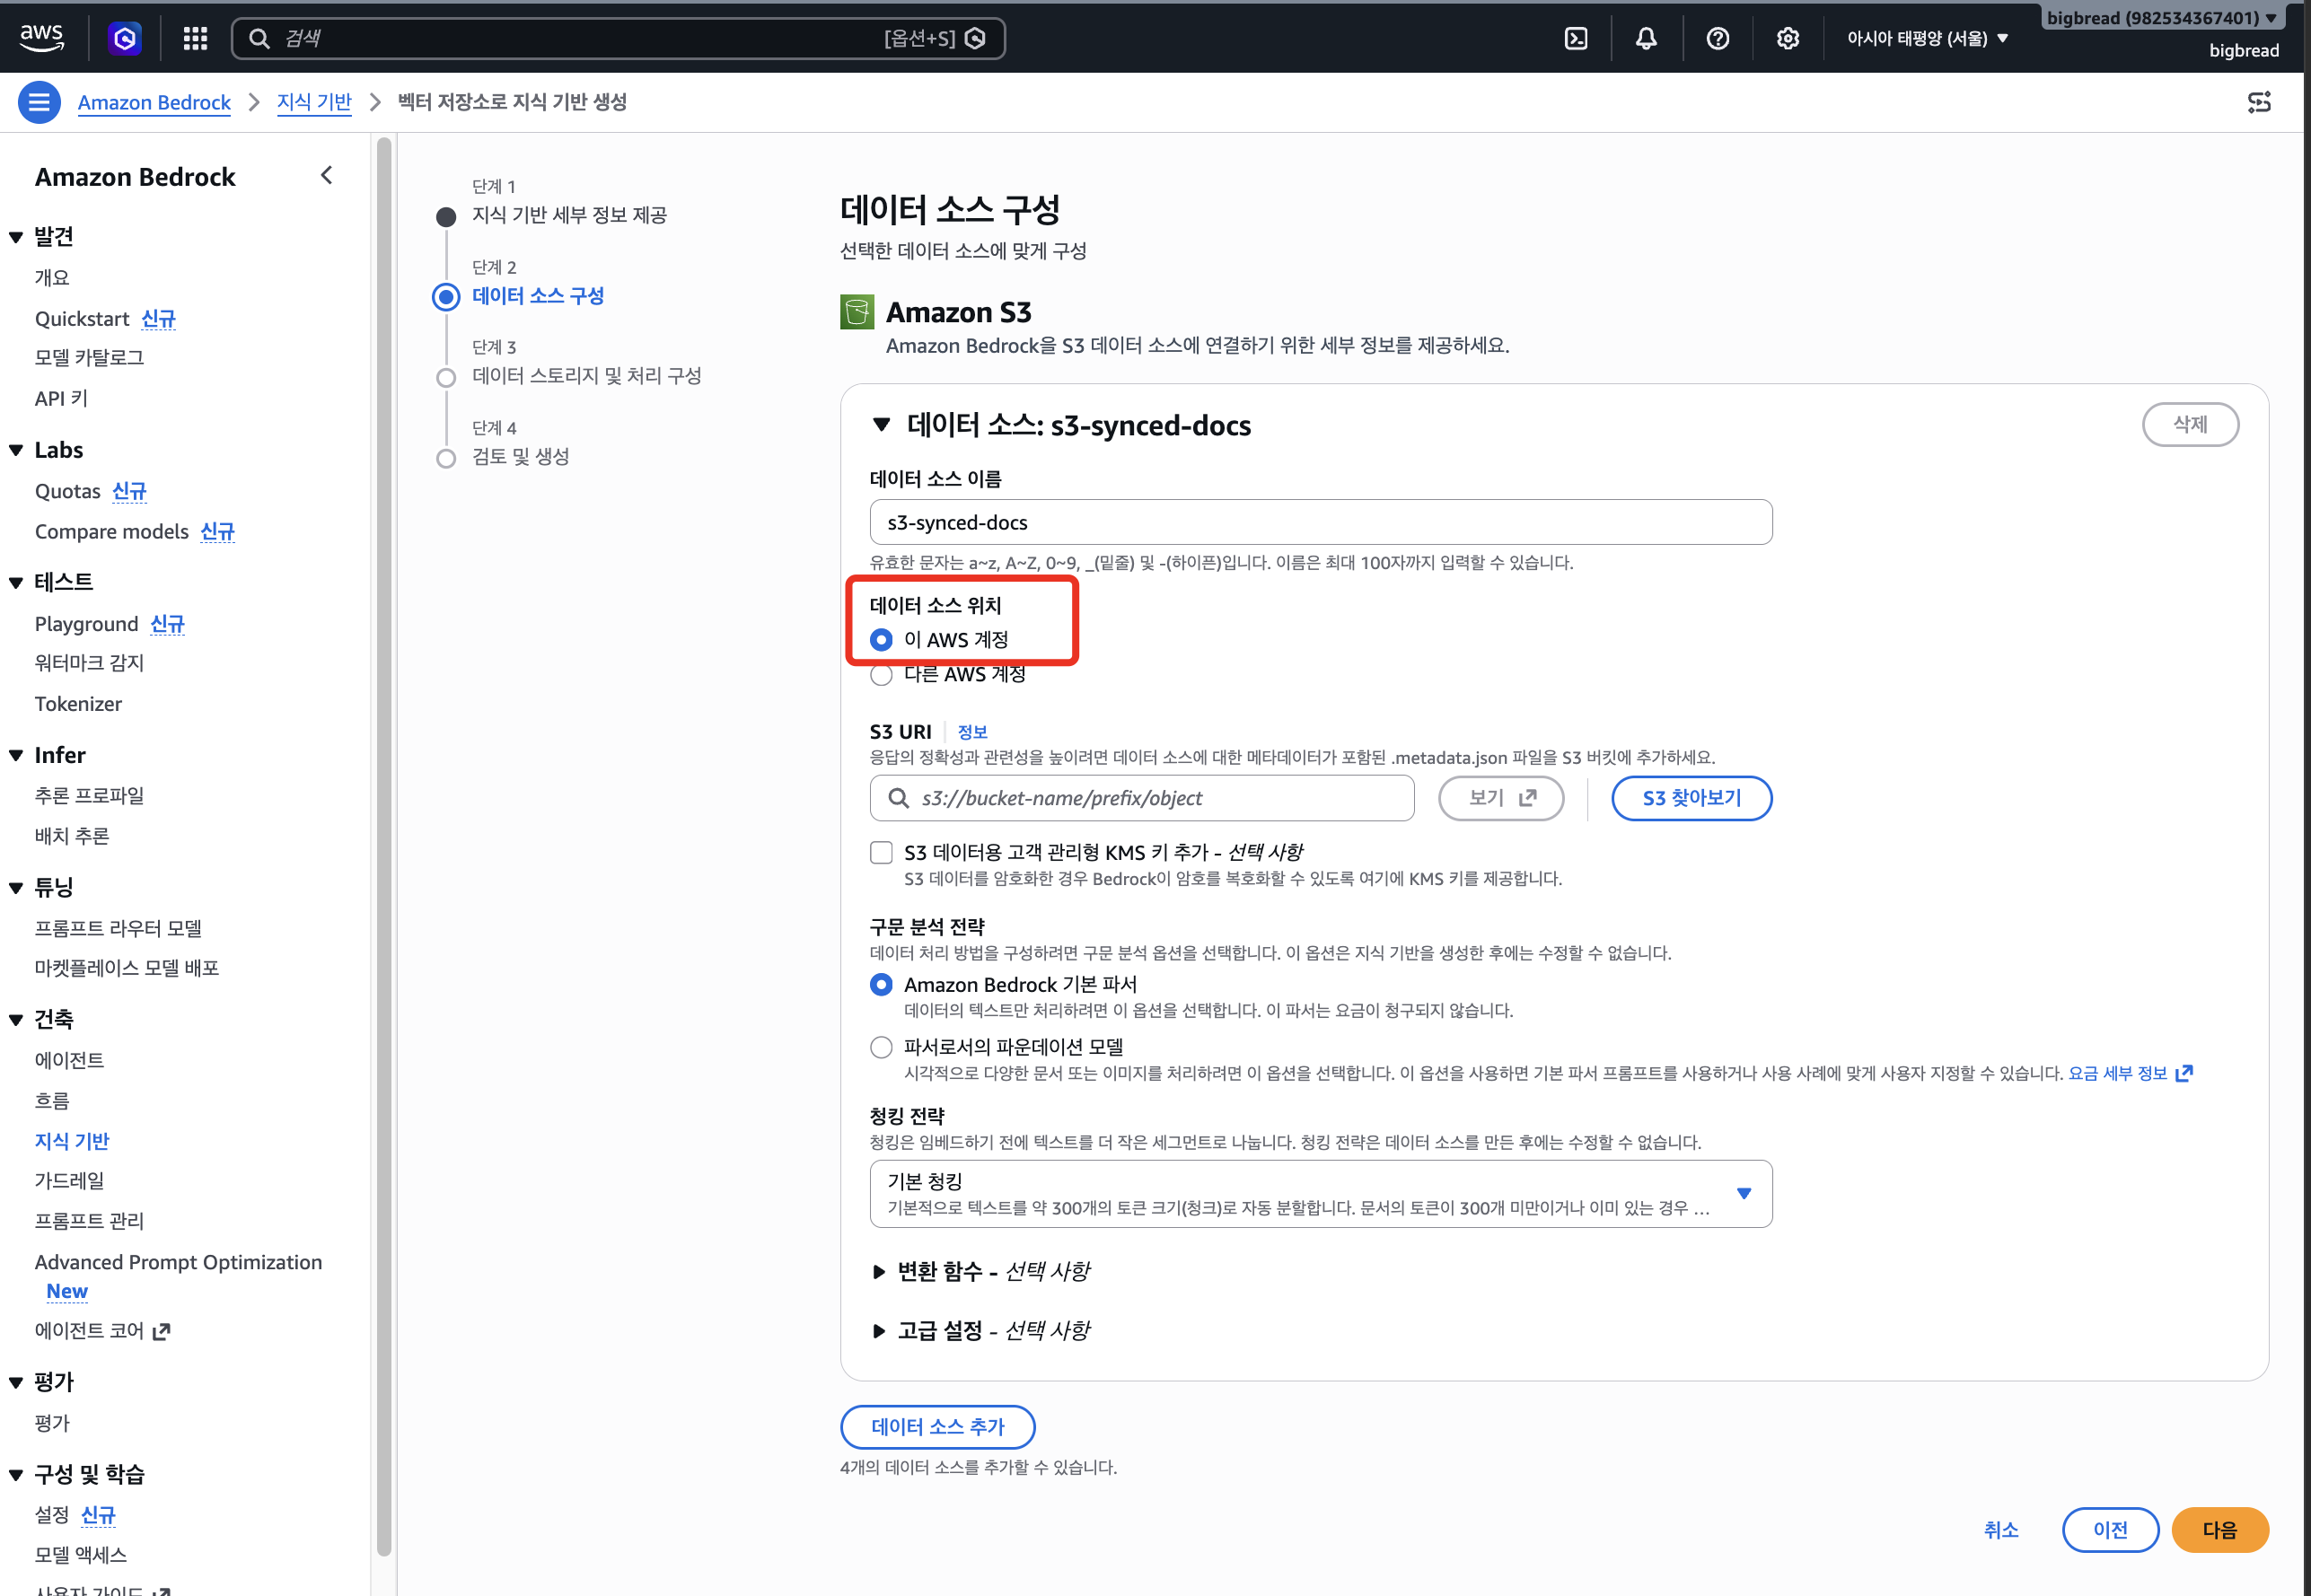The image size is (2311, 1596).
Task: Expand the 고급 설정 section
Action: point(981,1330)
